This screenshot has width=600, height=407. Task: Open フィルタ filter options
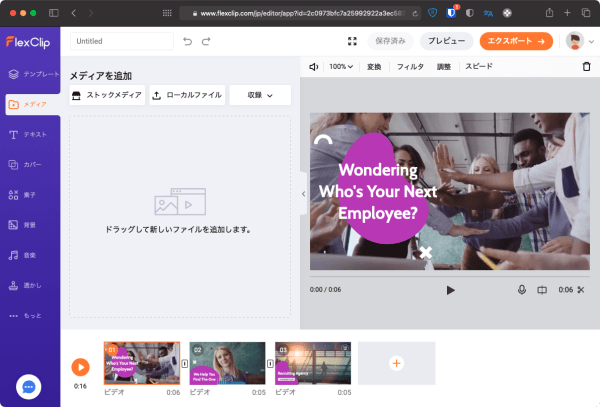click(x=410, y=67)
